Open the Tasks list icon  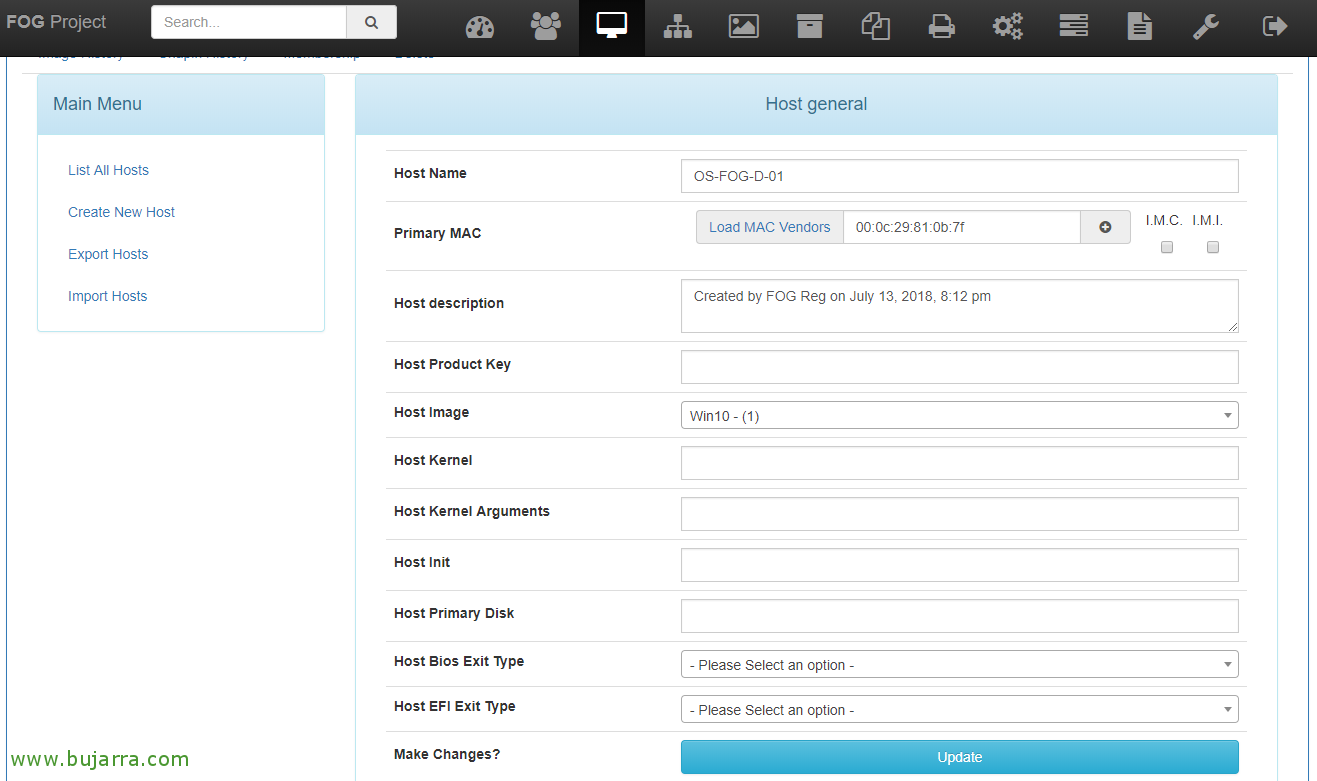coord(1074,27)
